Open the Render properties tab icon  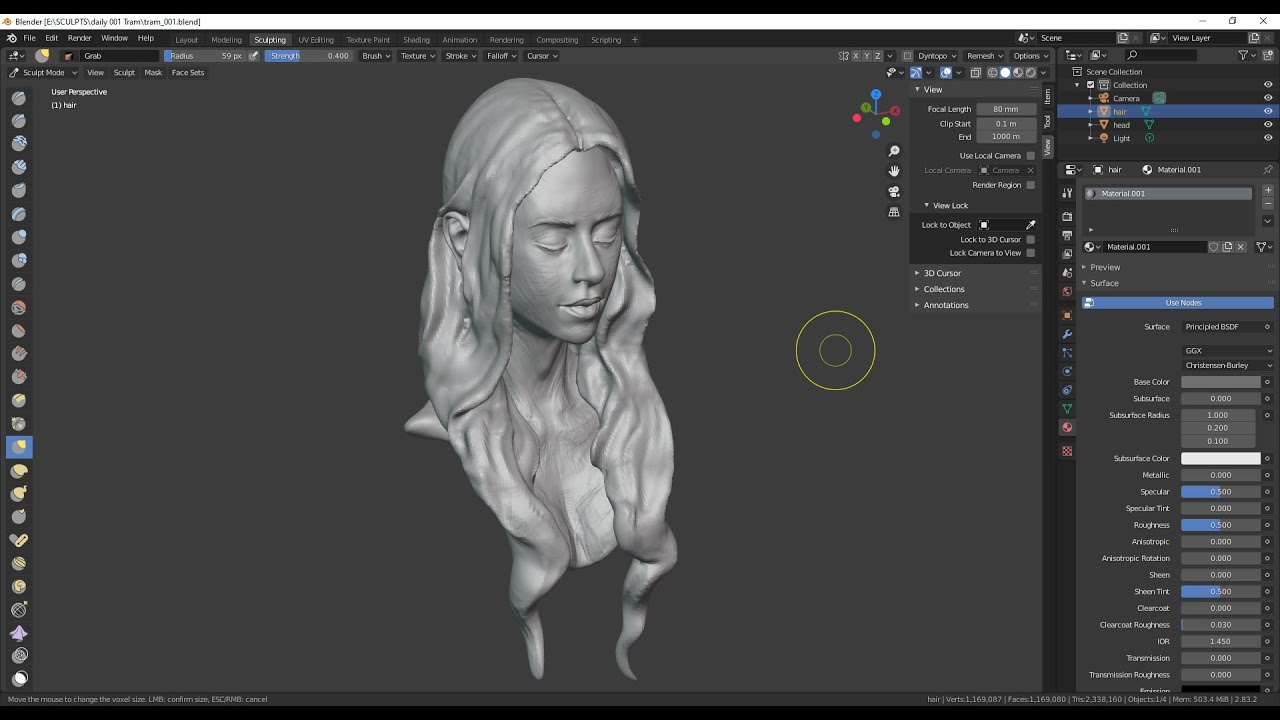click(1067, 216)
